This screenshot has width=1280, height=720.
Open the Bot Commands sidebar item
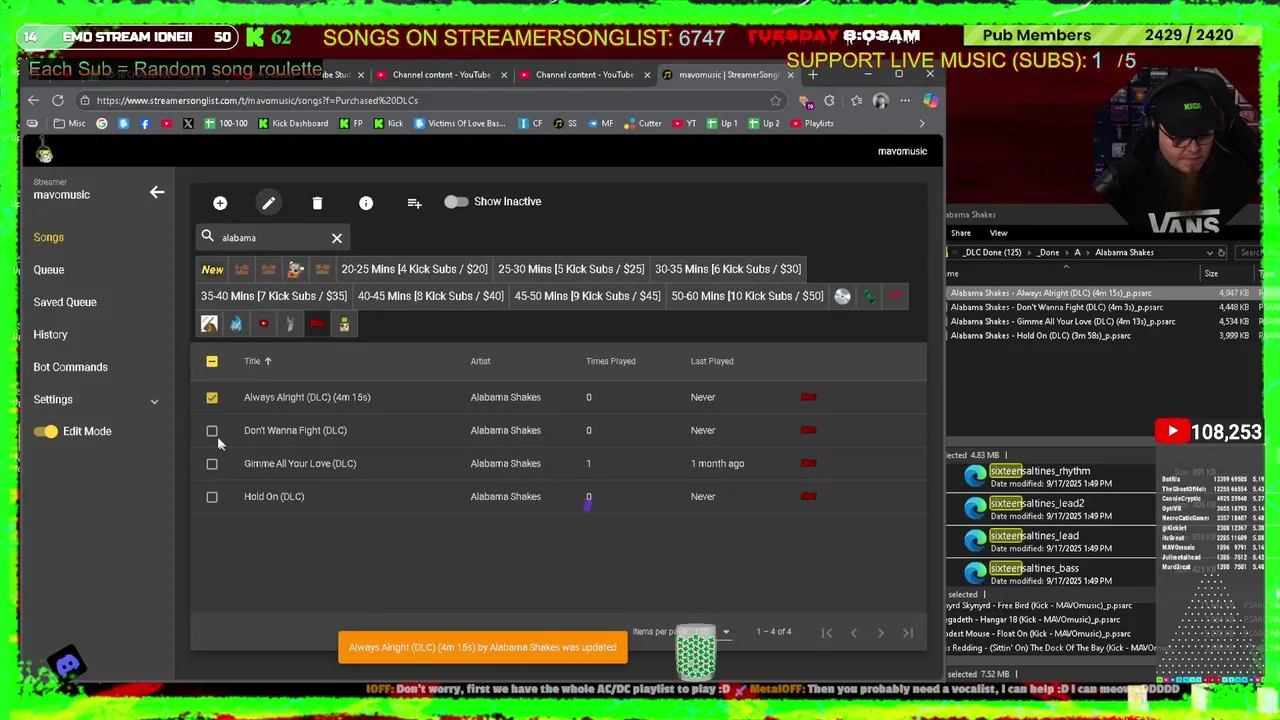(70, 367)
